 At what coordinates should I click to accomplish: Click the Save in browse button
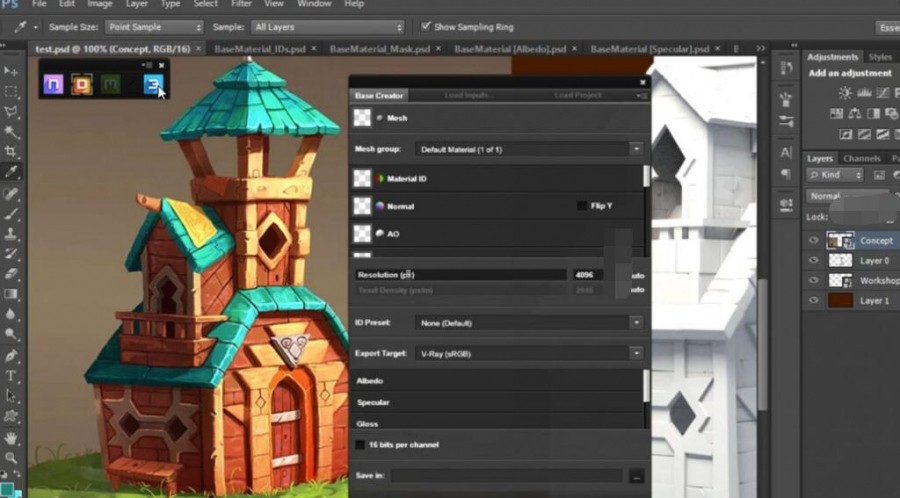click(636, 476)
